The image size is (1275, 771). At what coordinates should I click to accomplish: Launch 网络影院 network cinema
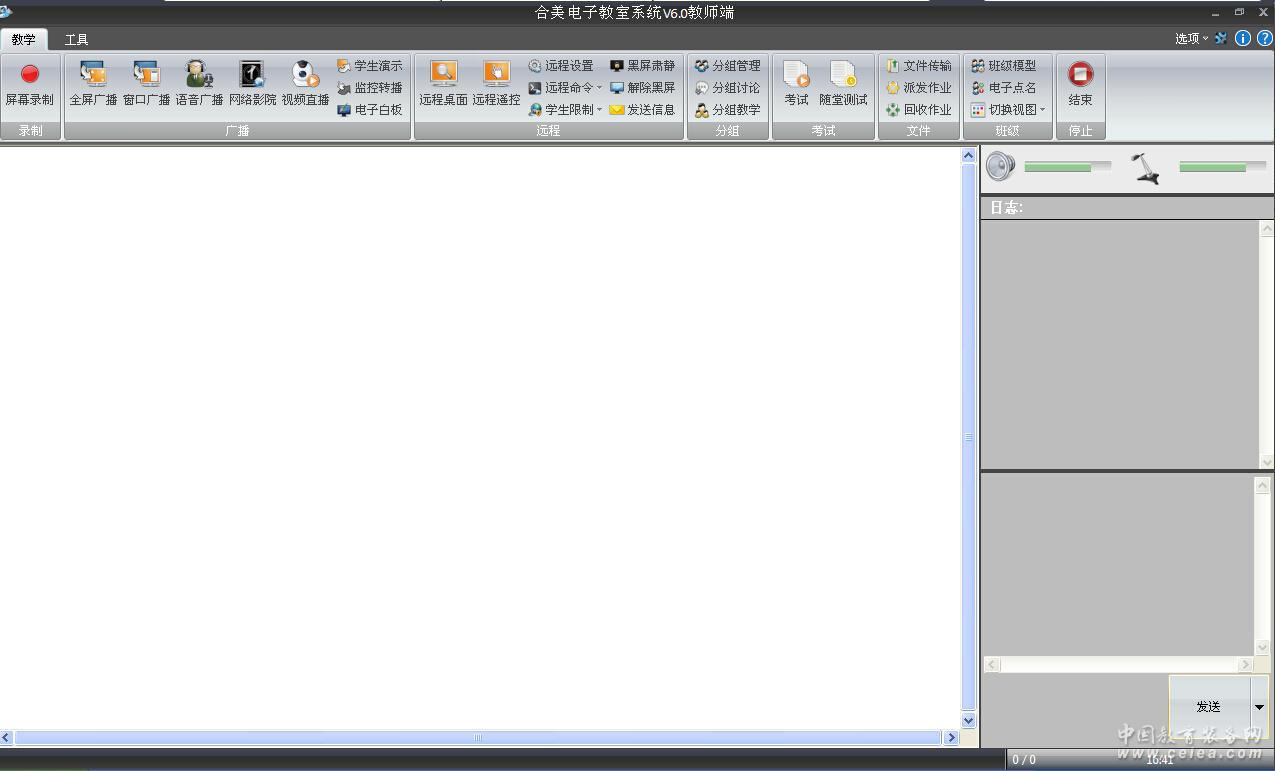pos(252,76)
